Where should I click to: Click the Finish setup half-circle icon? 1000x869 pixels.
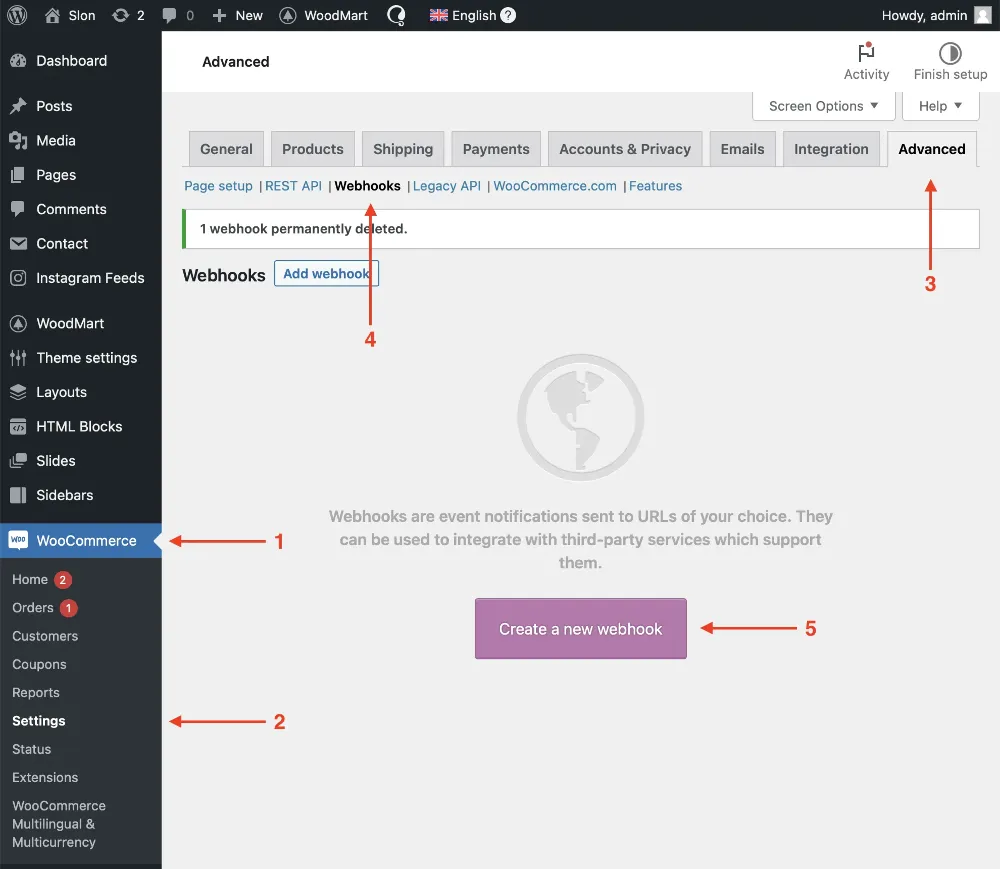click(x=950, y=53)
